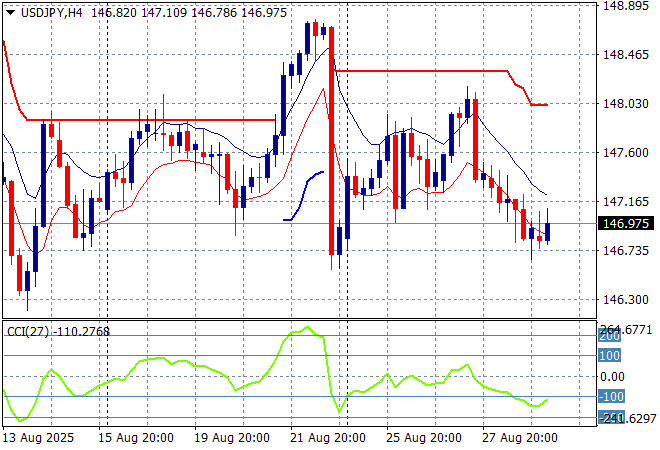Select the 13 Aug 2025 date label
Screen dimensions: 660x450
[40, 437]
